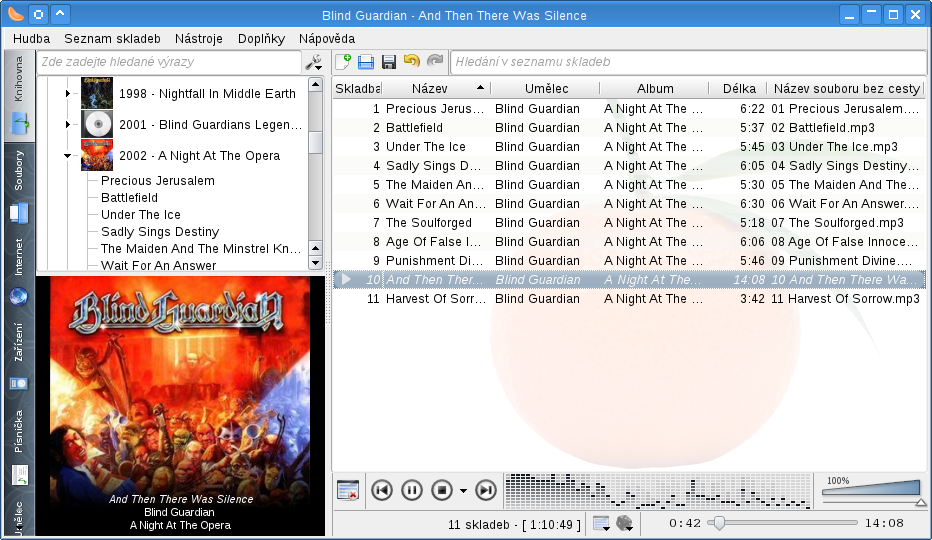Open the Soubory sidebar tab
Image resolution: width=932 pixels, height=540 pixels.
click(x=19, y=186)
